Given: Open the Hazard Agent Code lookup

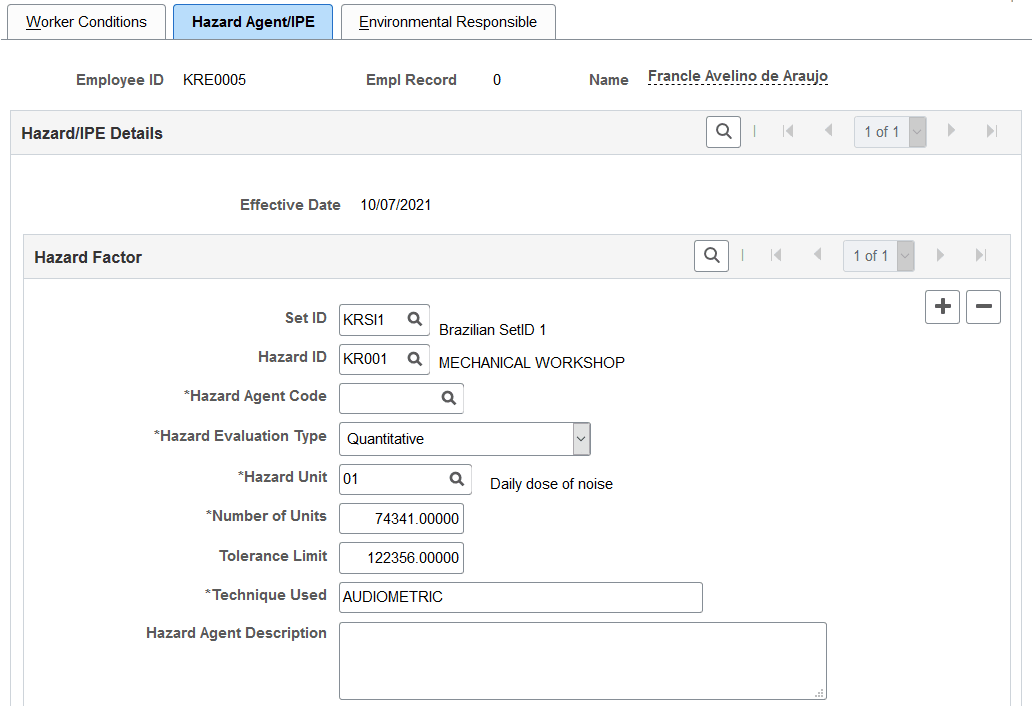Looking at the screenshot, I should tap(449, 397).
